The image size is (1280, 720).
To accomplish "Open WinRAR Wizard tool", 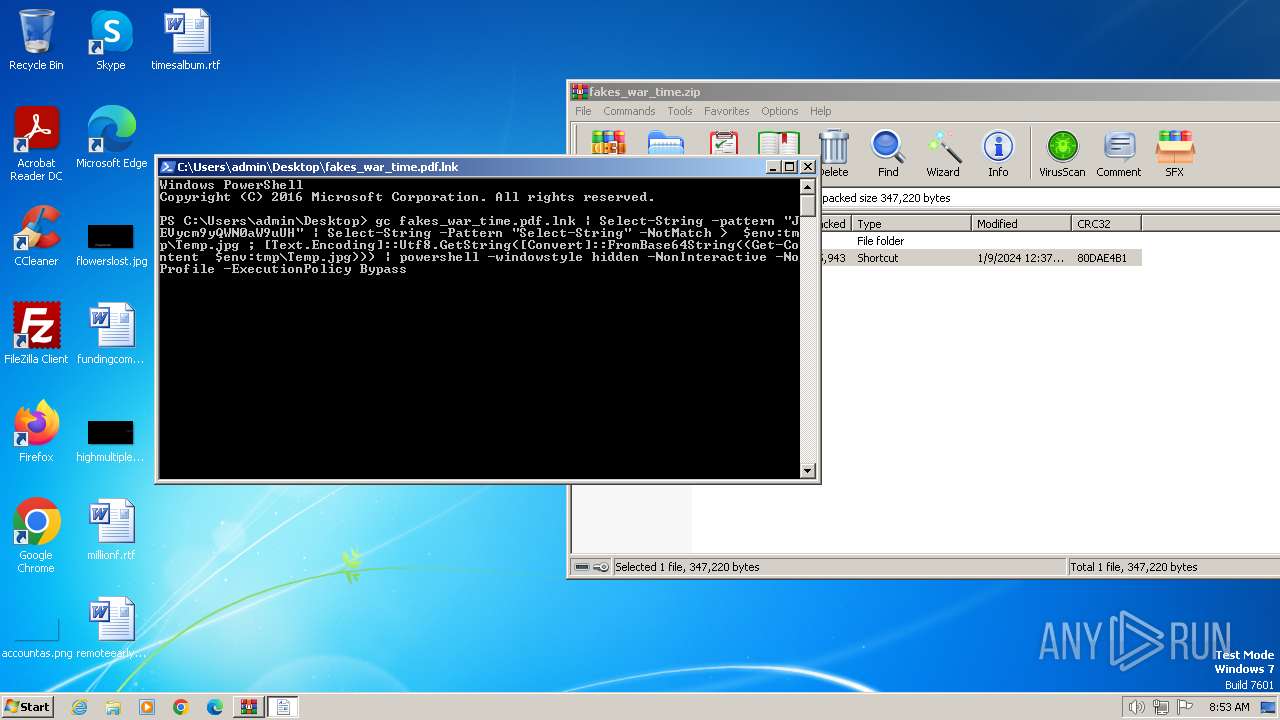I will click(942, 154).
